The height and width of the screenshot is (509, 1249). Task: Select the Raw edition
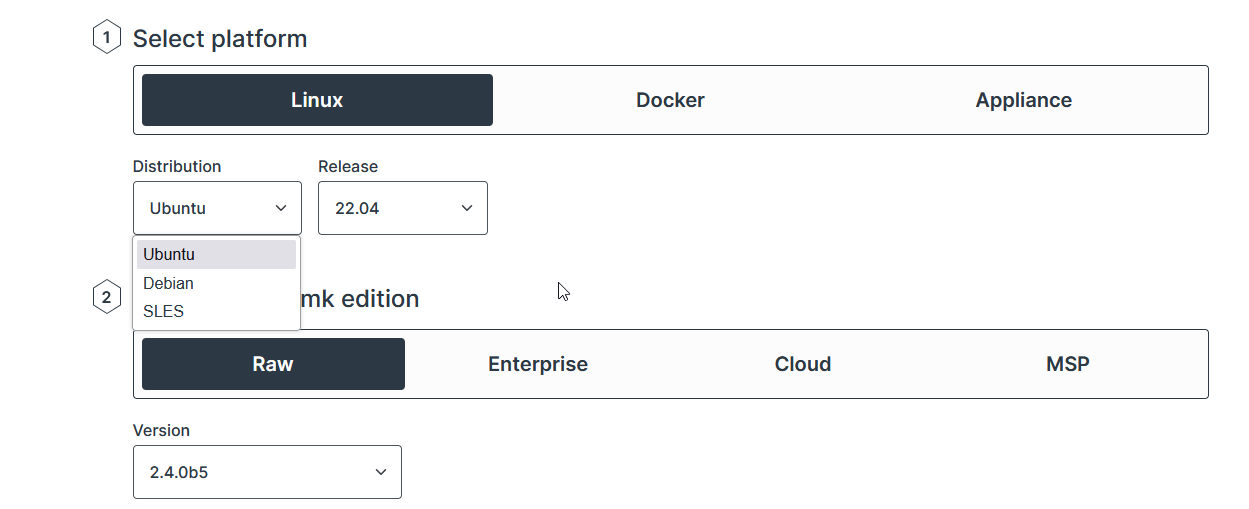[x=273, y=364]
